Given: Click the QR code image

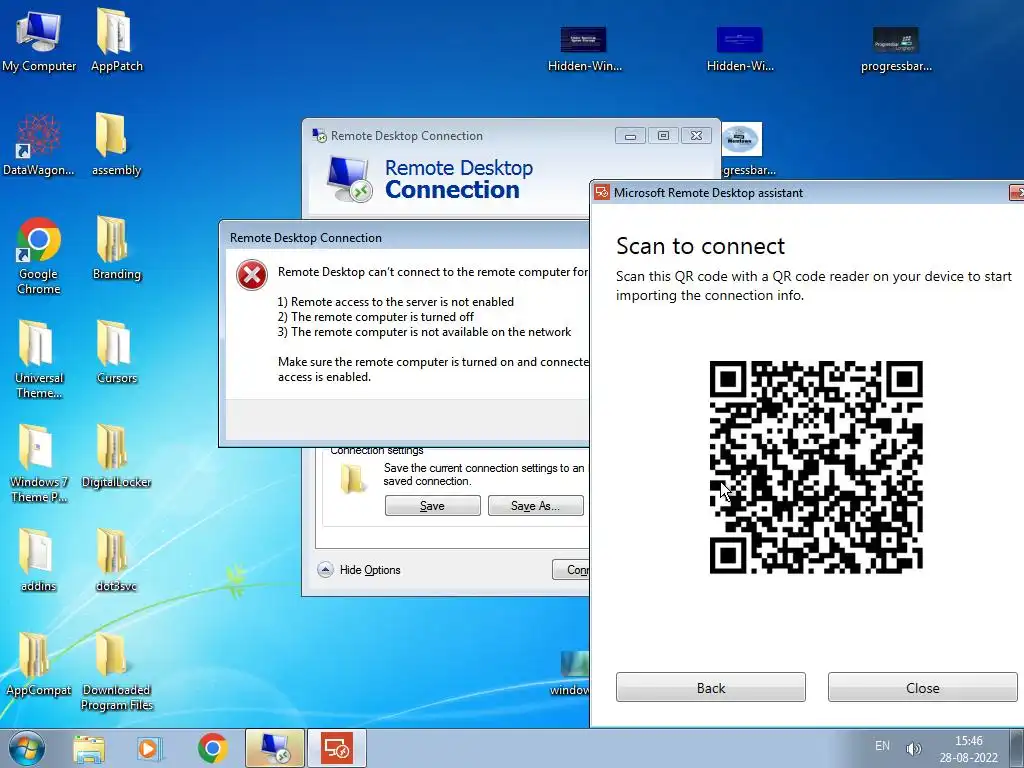Looking at the screenshot, I should [816, 467].
